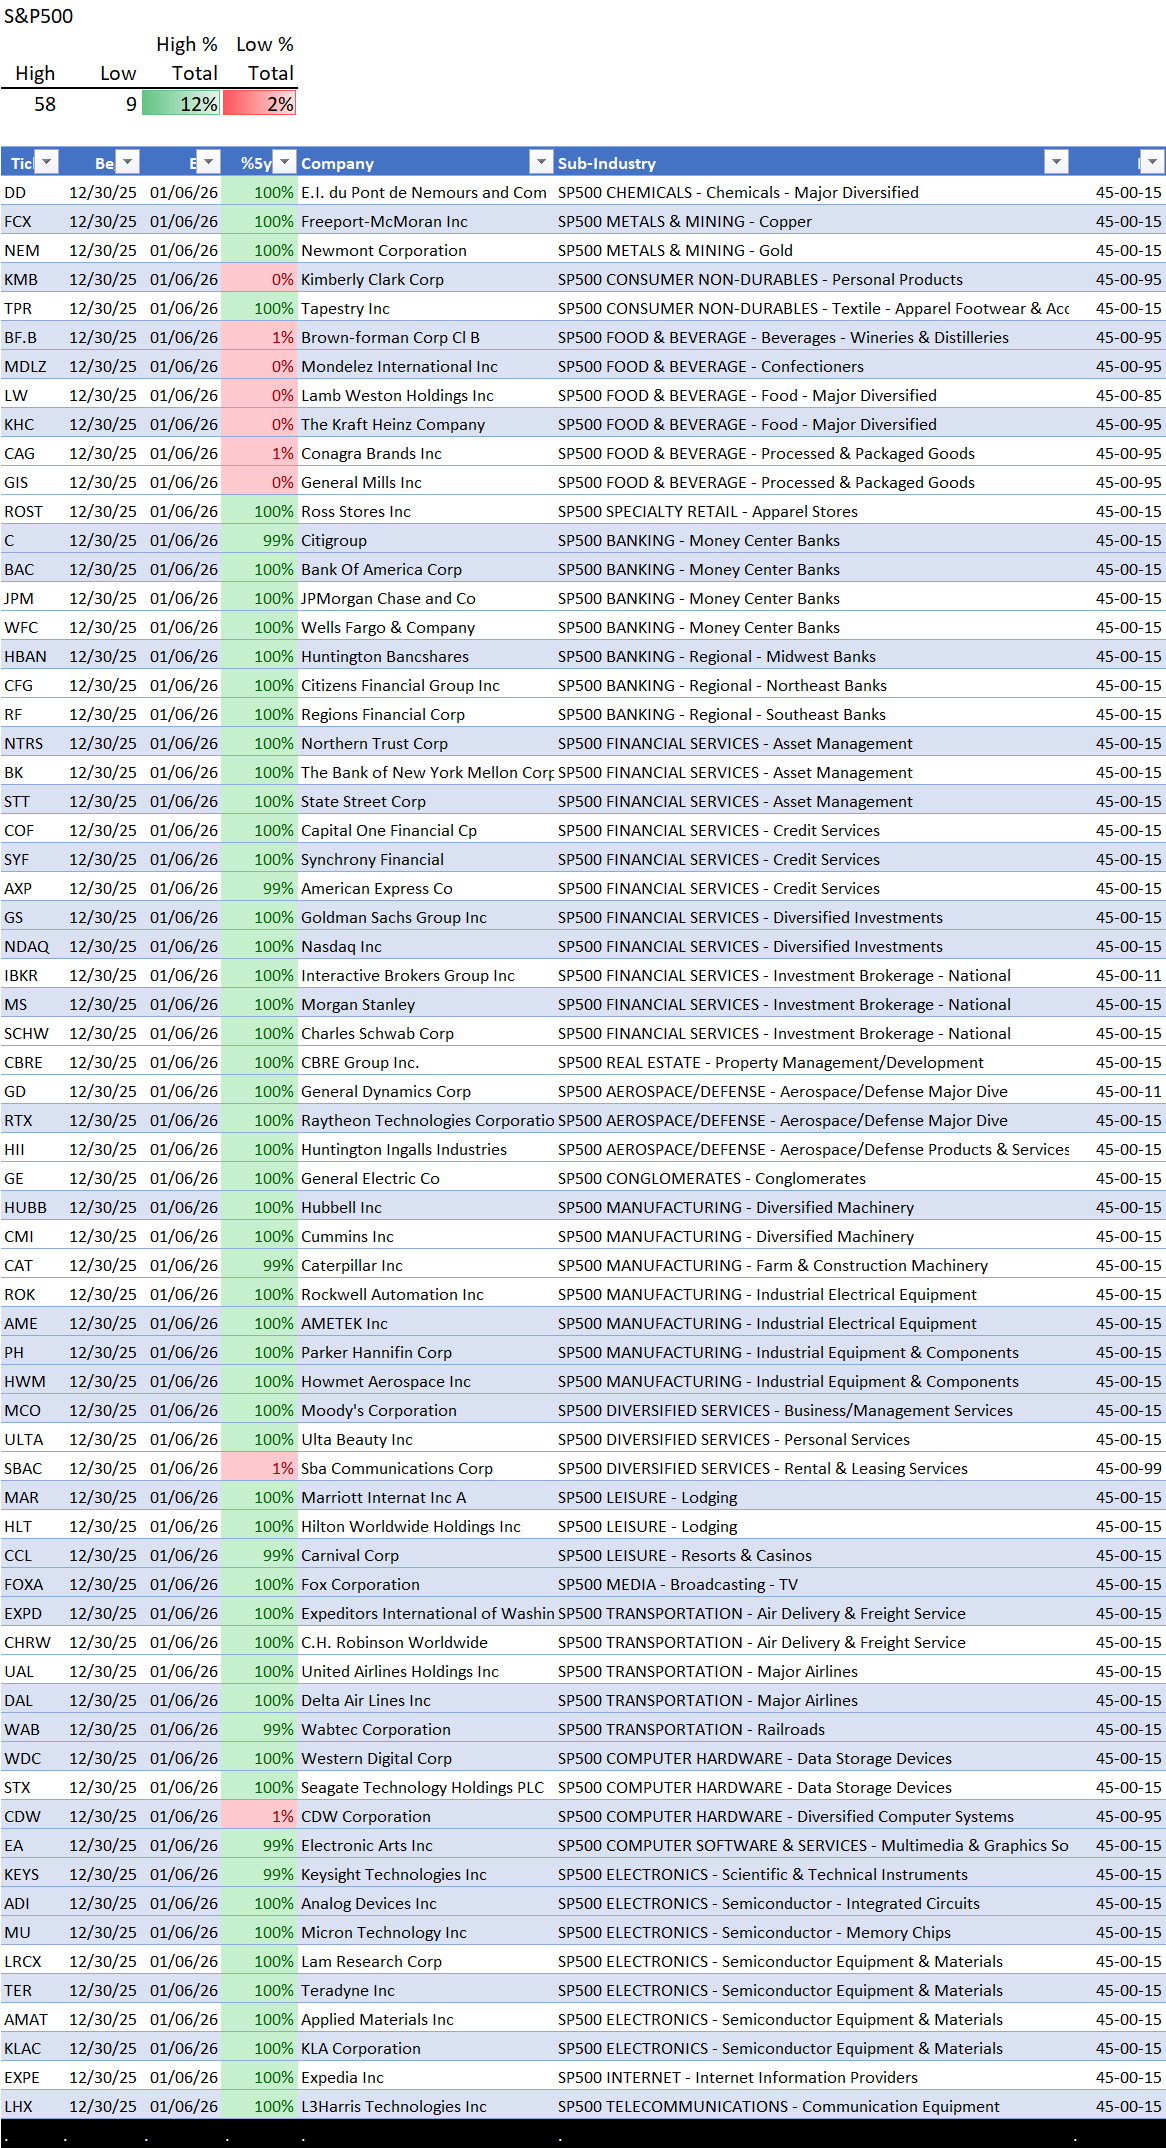Open the filter dropdown next to 'E' column
The width and height of the screenshot is (1166, 2148).
tap(208, 162)
